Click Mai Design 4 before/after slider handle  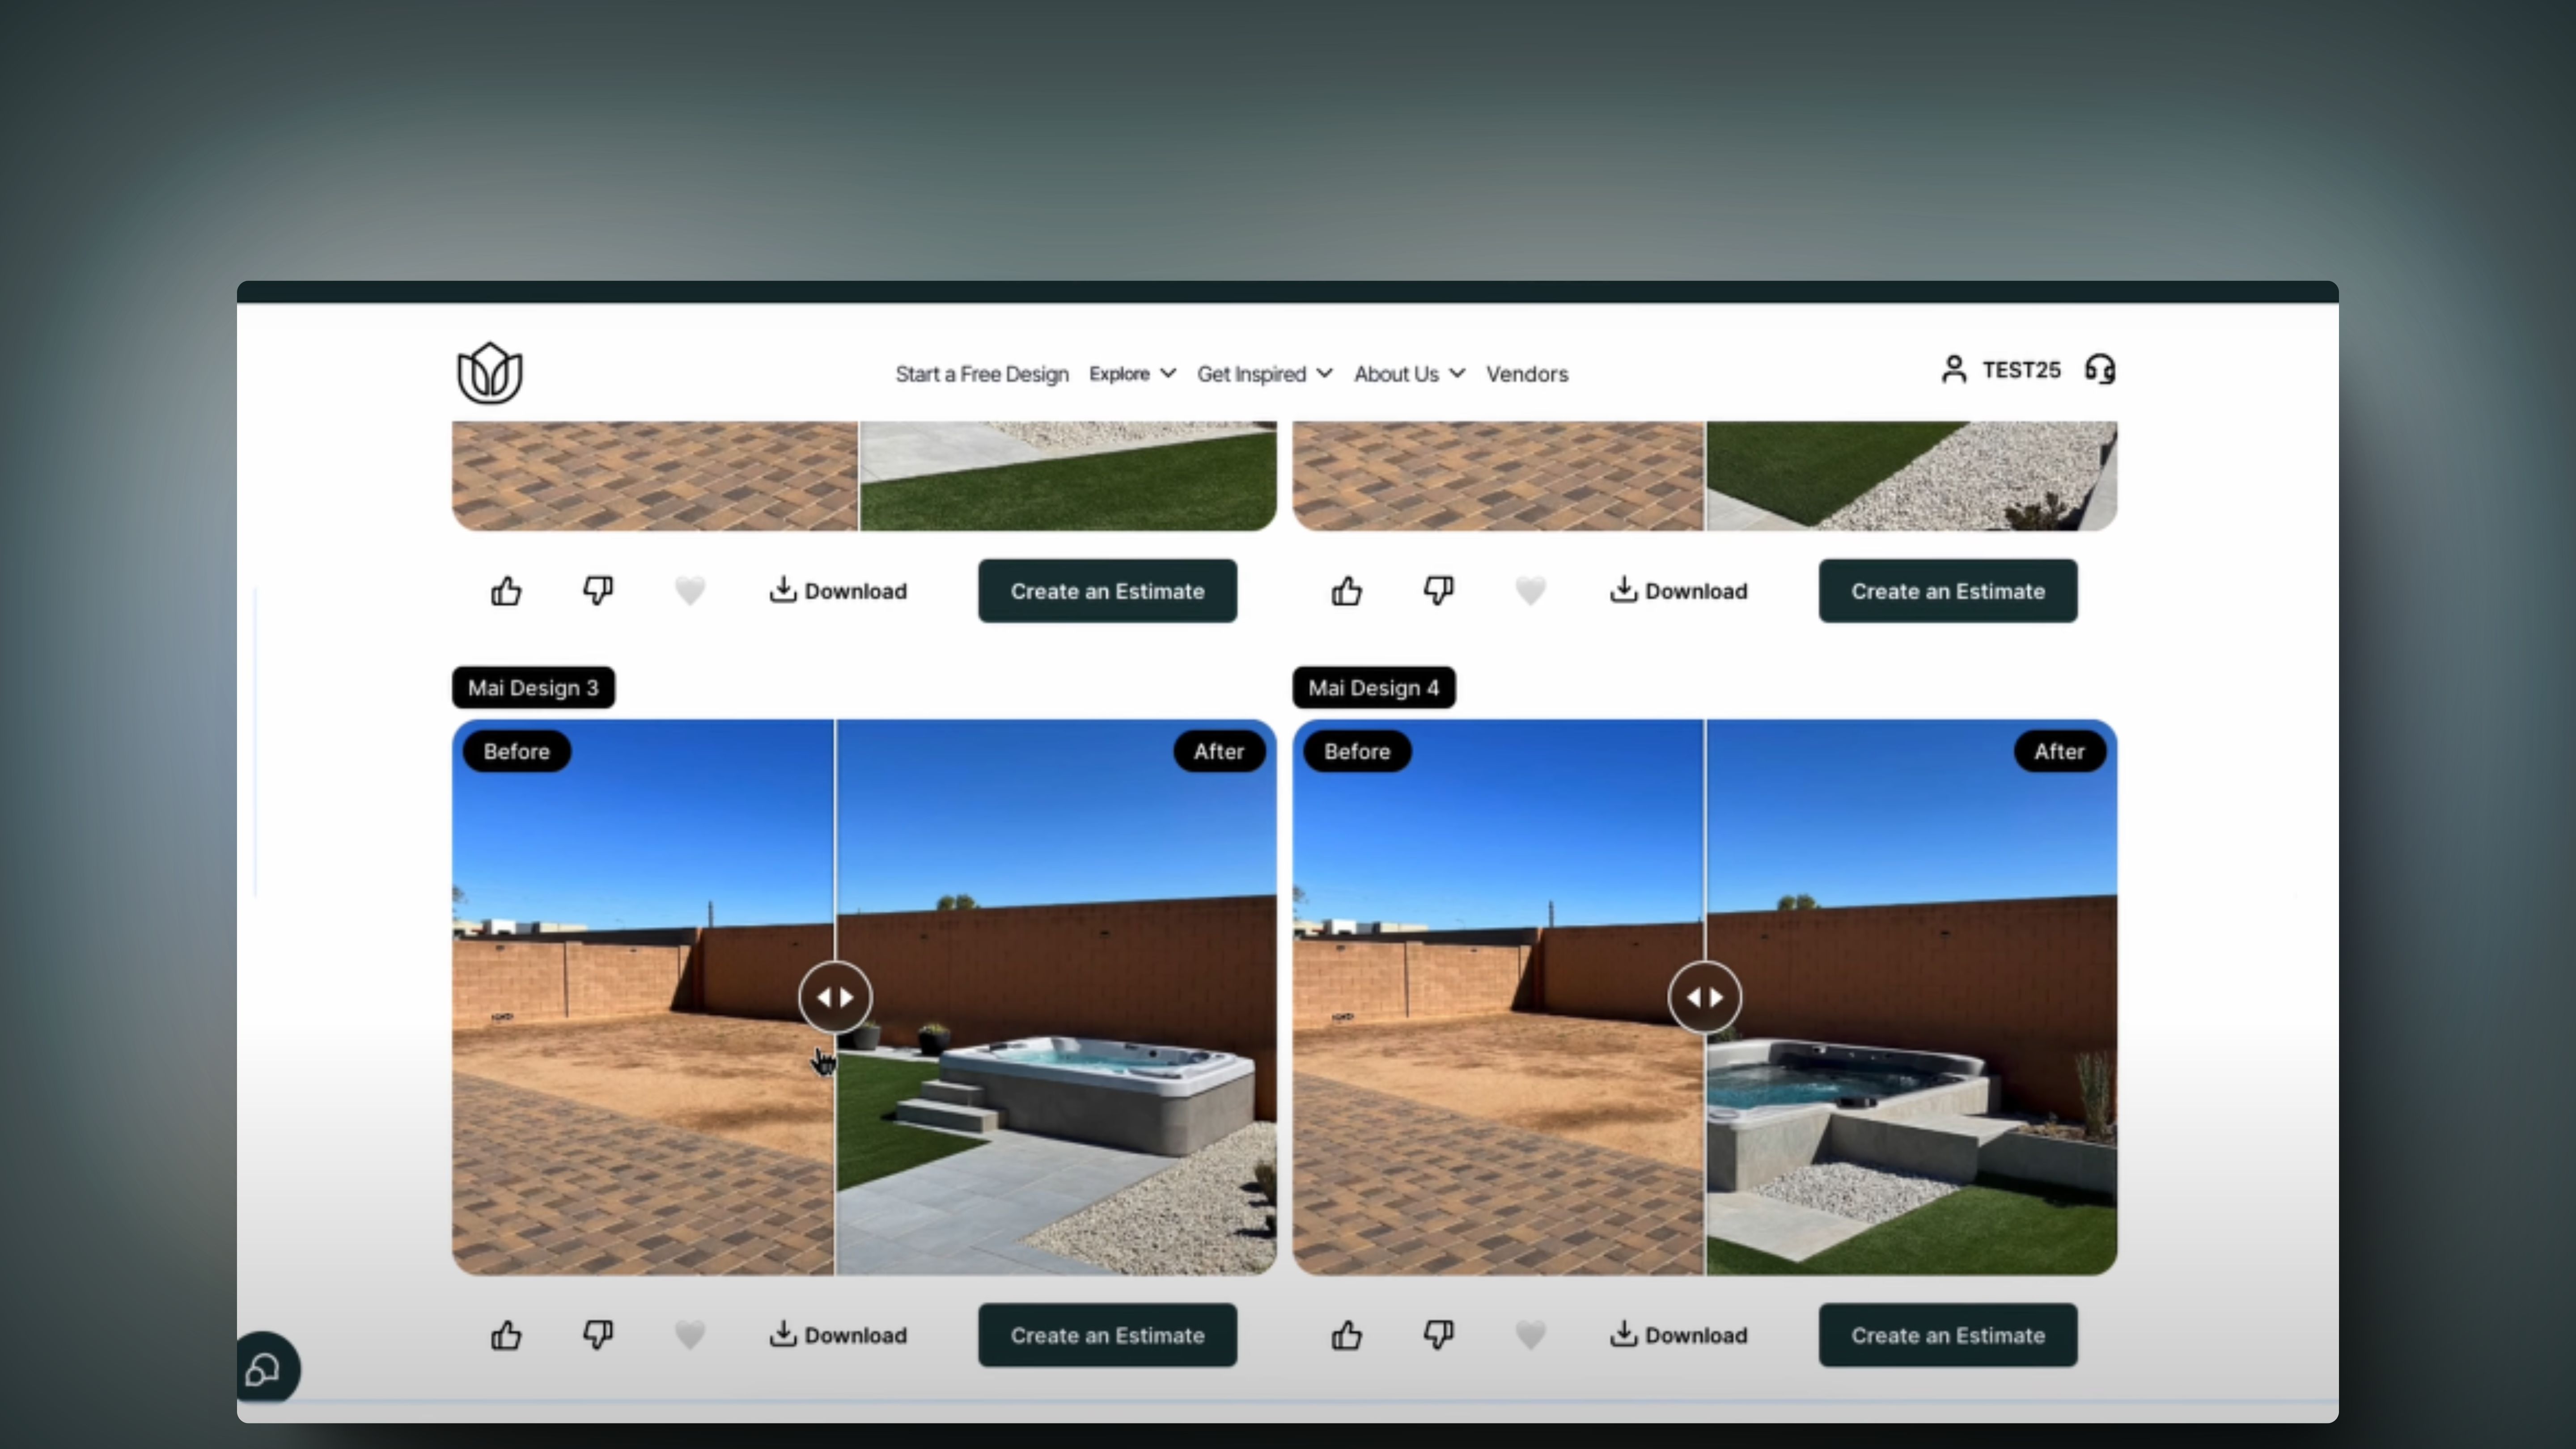tap(1705, 997)
